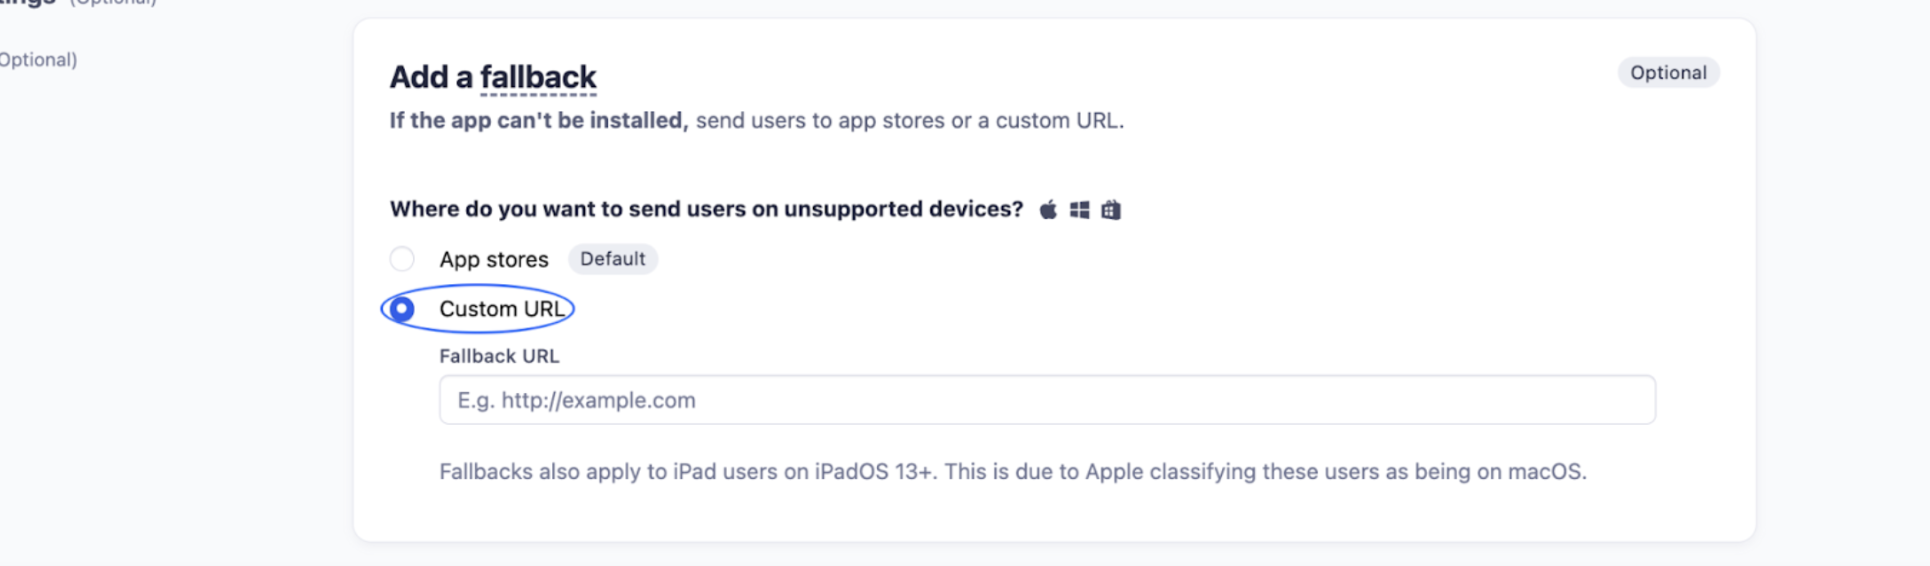Click the Apple logo icon

(x=1048, y=210)
